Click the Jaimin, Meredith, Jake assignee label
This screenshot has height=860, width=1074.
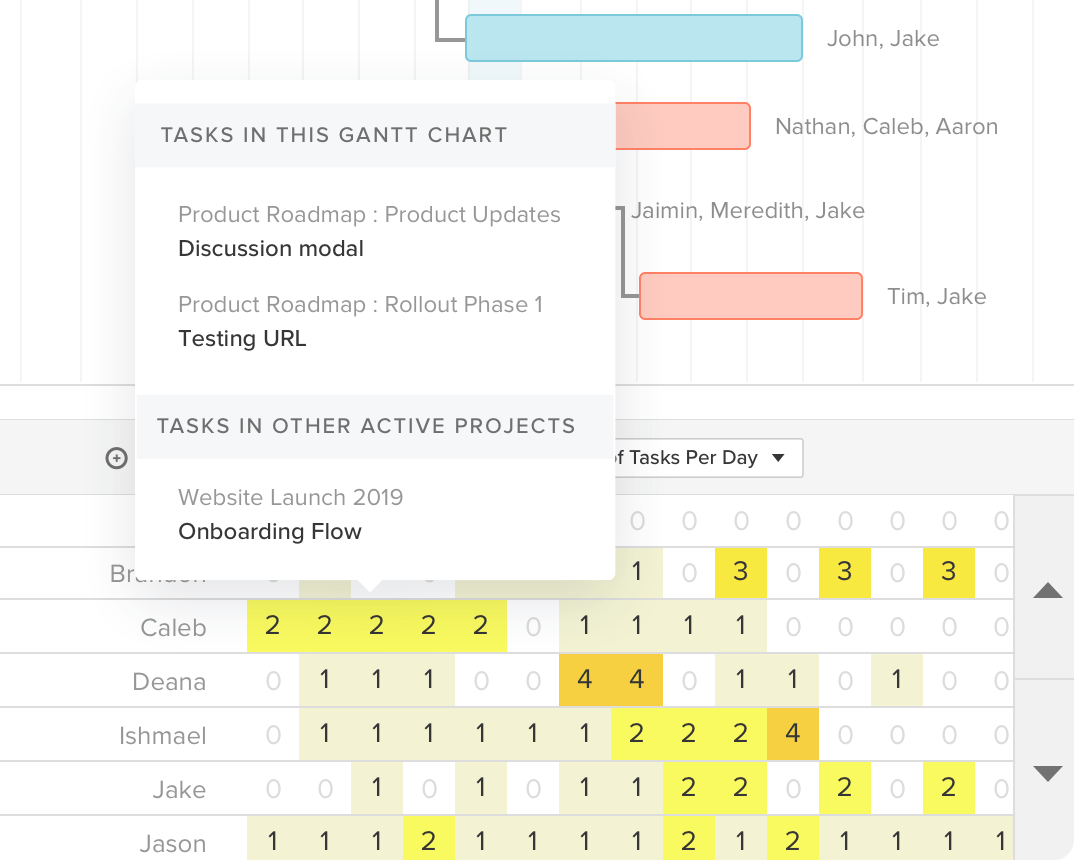747,210
